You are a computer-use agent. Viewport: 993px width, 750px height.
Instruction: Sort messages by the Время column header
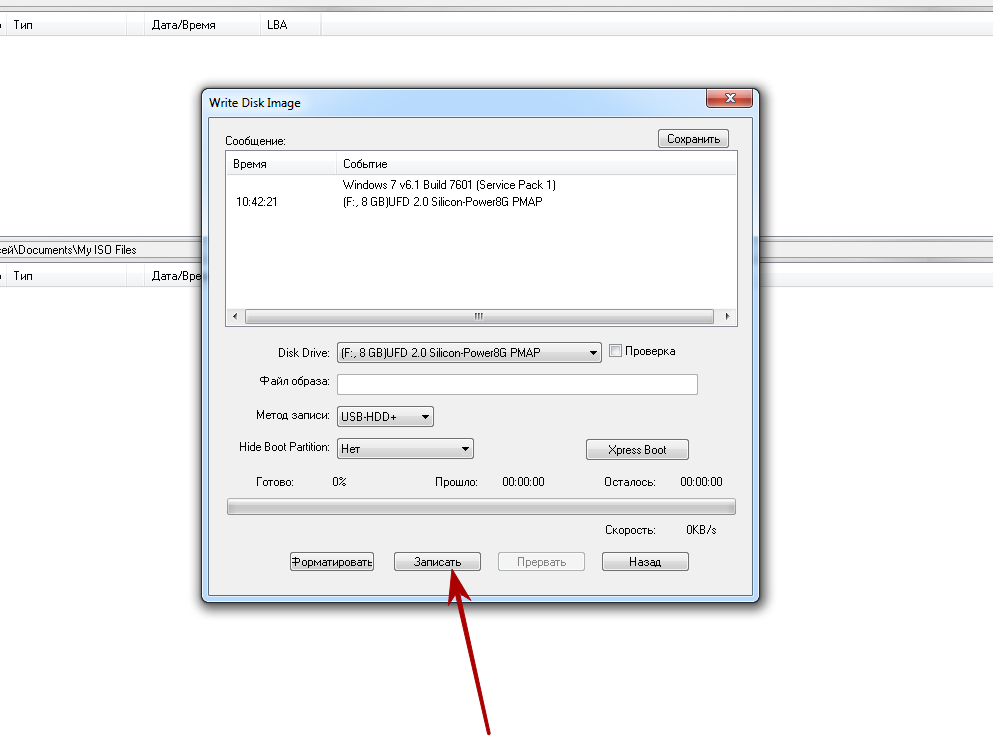(281, 164)
